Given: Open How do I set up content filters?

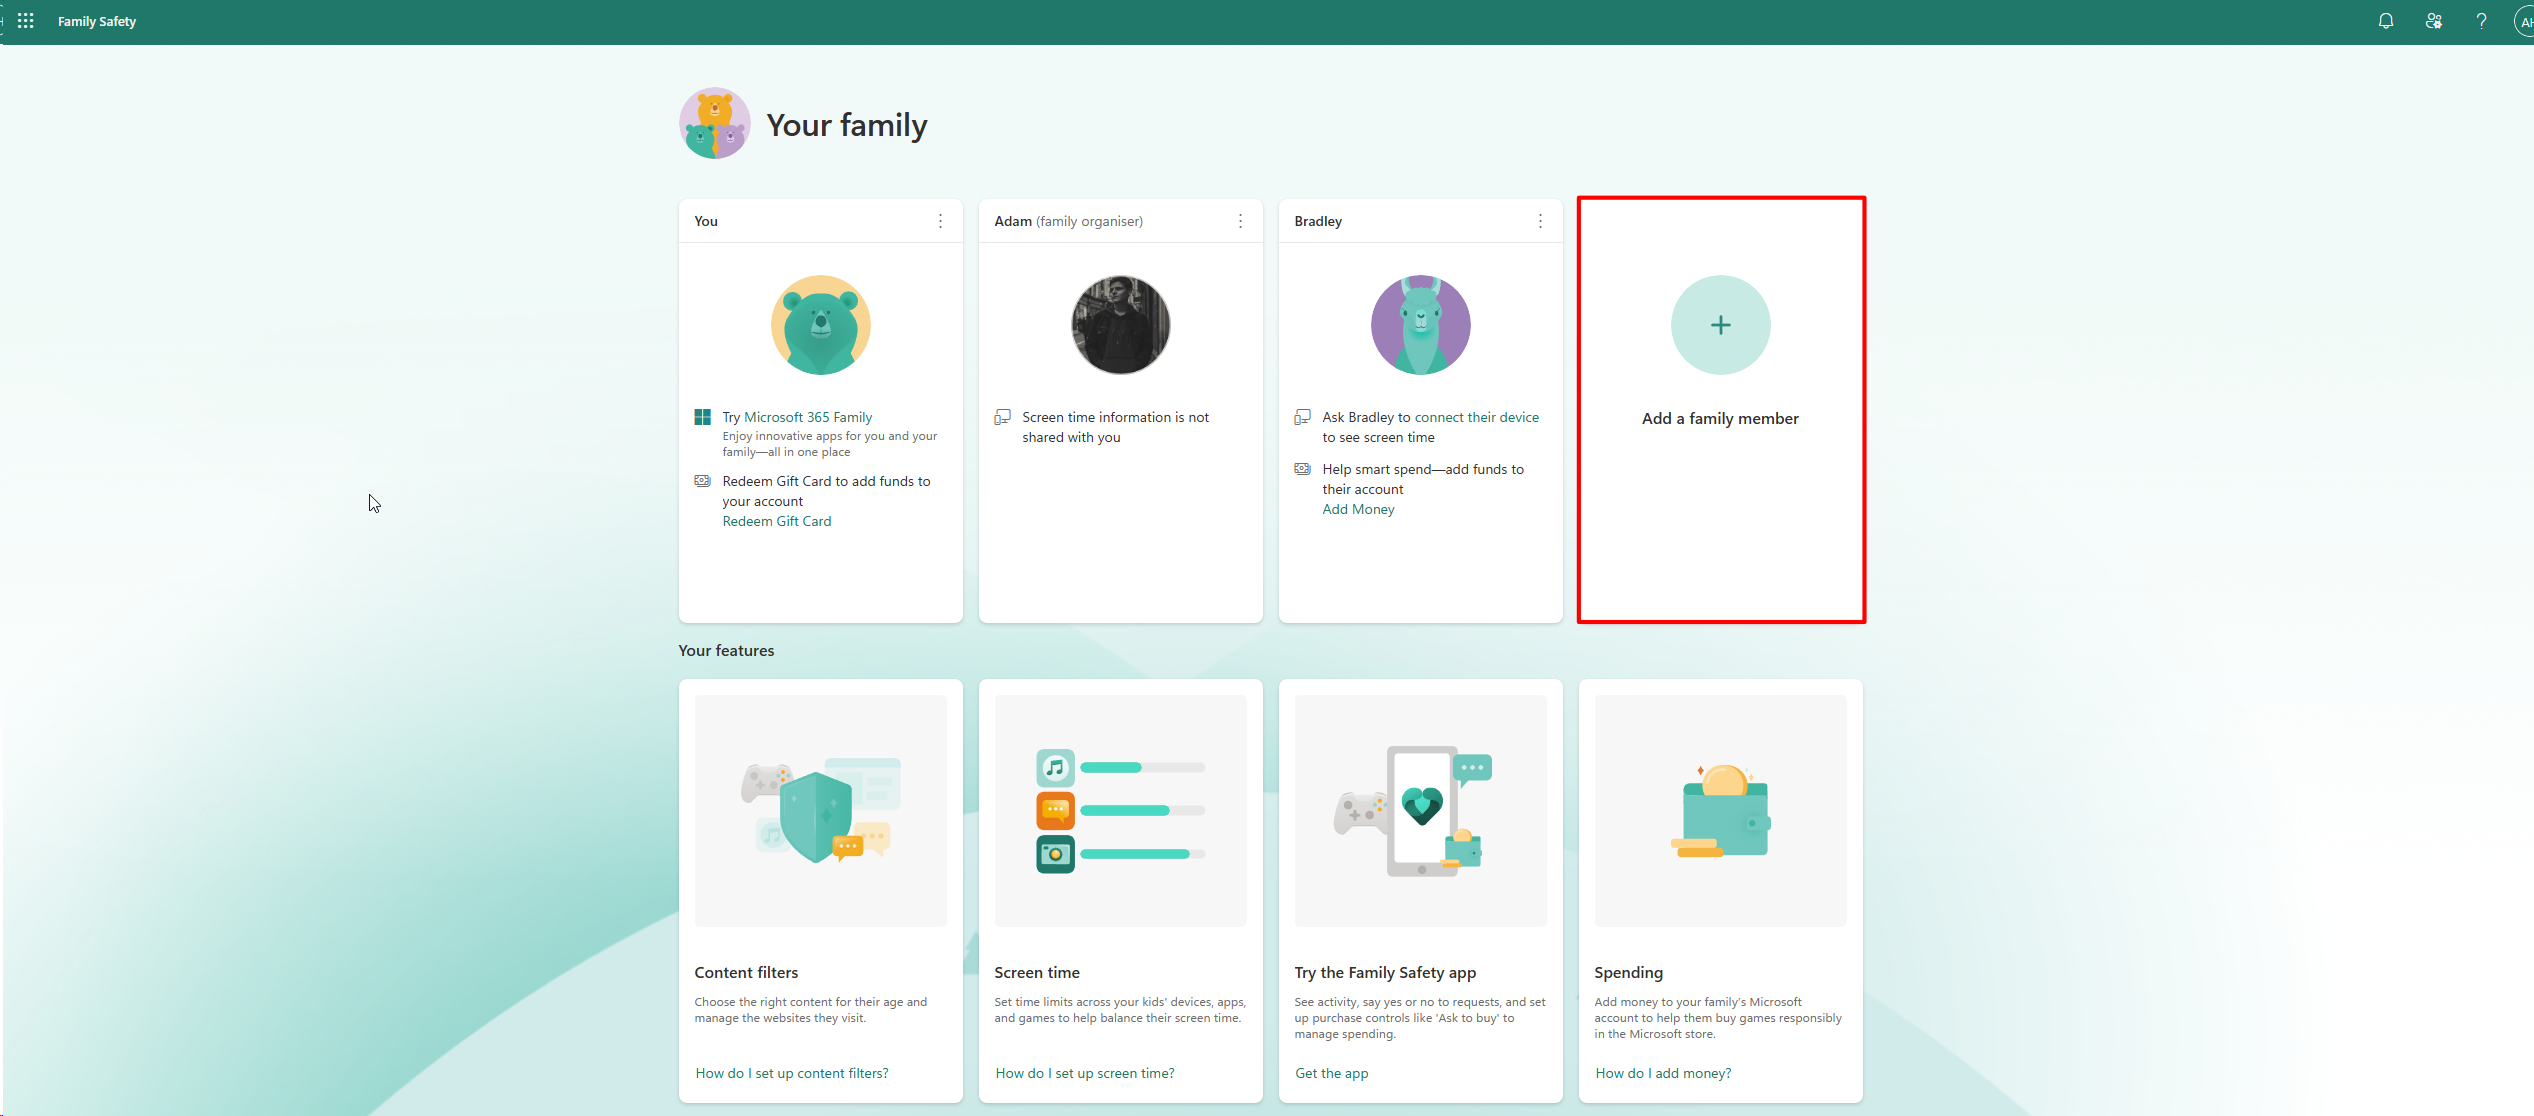Looking at the screenshot, I should (x=791, y=1072).
